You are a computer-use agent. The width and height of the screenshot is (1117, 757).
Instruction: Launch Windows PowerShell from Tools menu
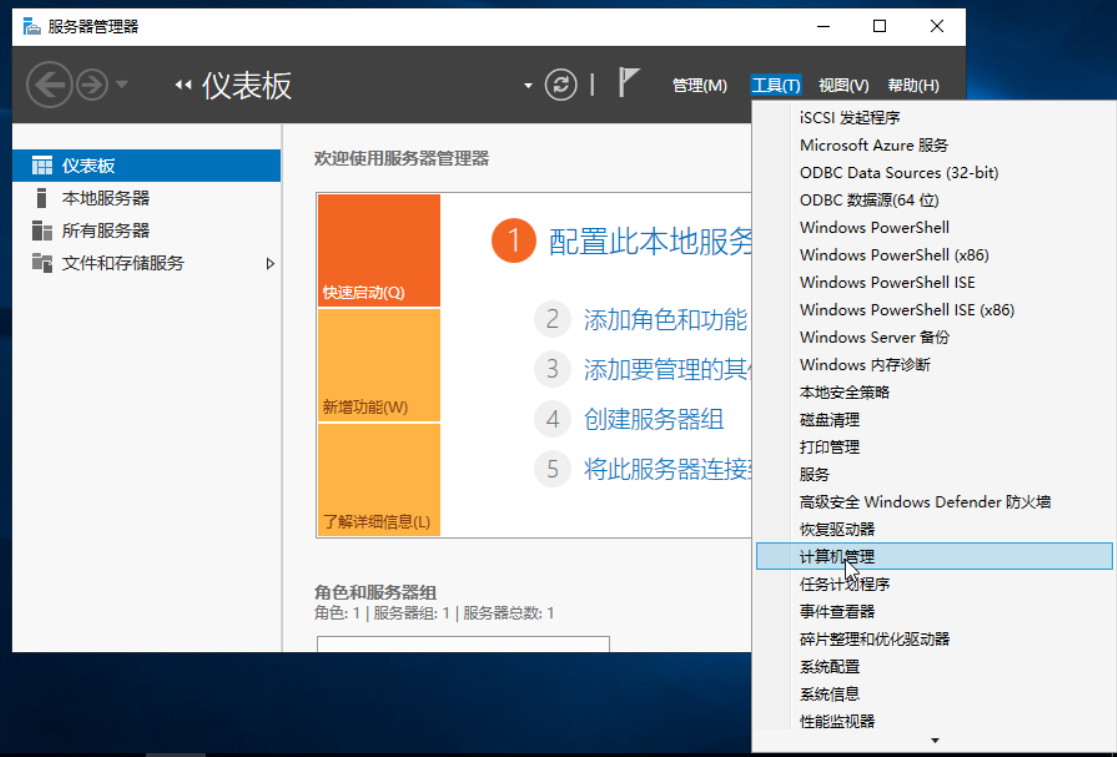934,227
